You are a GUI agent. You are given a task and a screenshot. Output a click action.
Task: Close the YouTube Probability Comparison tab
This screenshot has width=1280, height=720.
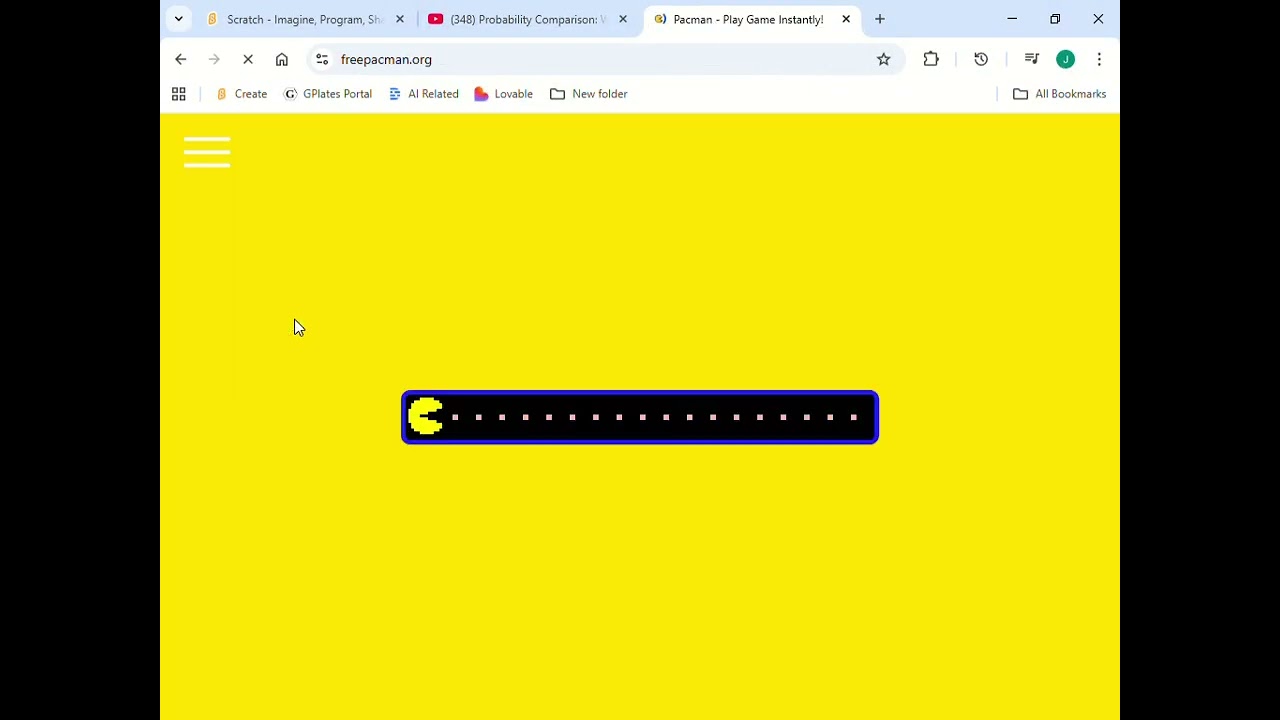click(x=623, y=19)
